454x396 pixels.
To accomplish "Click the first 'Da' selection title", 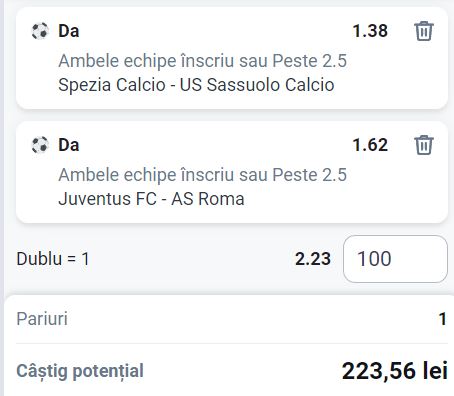I will (x=69, y=31).
